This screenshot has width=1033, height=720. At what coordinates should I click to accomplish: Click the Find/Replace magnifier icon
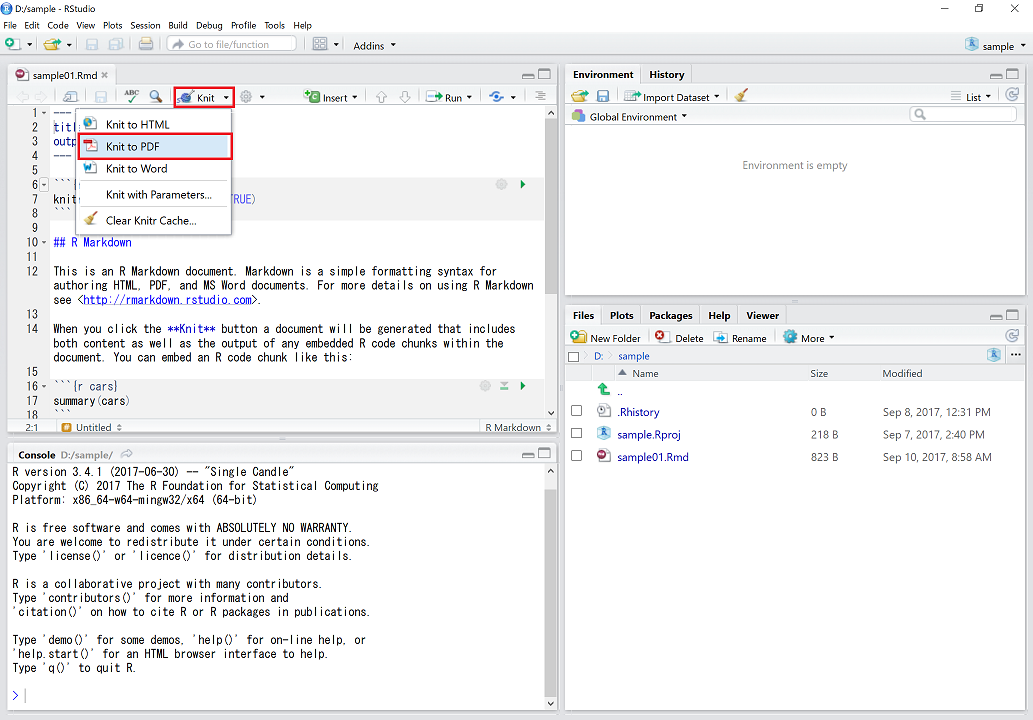tap(155, 96)
